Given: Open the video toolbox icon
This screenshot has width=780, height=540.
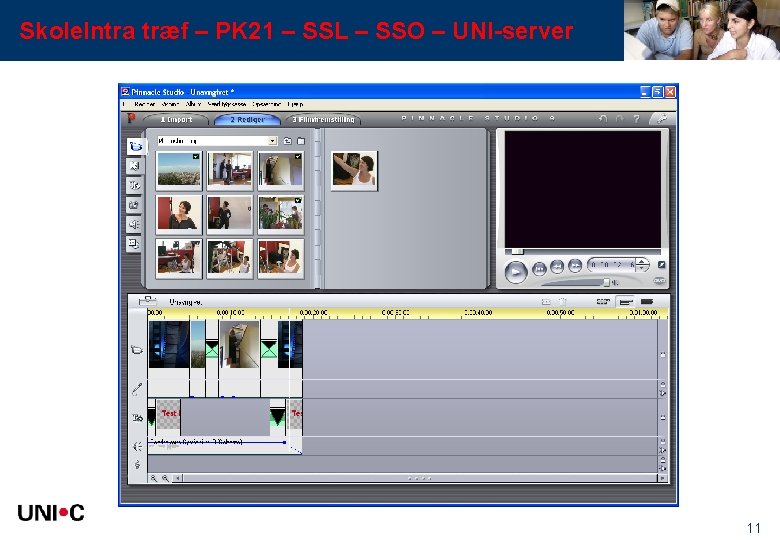Looking at the screenshot, I should tap(147, 301).
